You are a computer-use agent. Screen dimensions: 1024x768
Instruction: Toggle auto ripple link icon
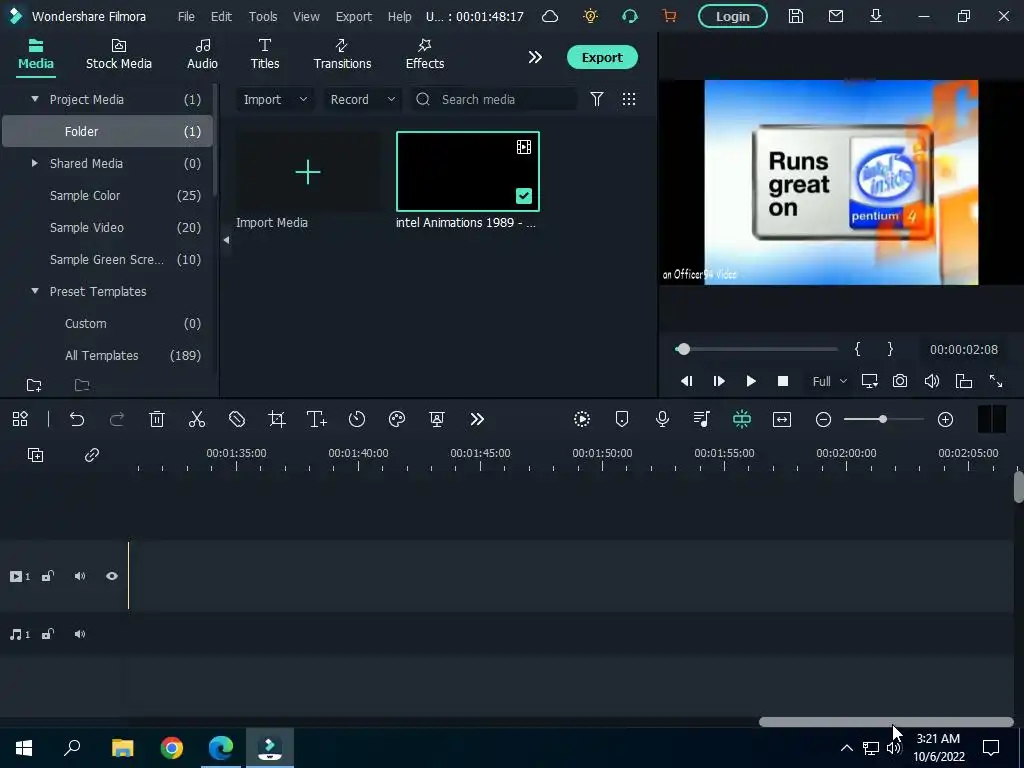(92, 455)
